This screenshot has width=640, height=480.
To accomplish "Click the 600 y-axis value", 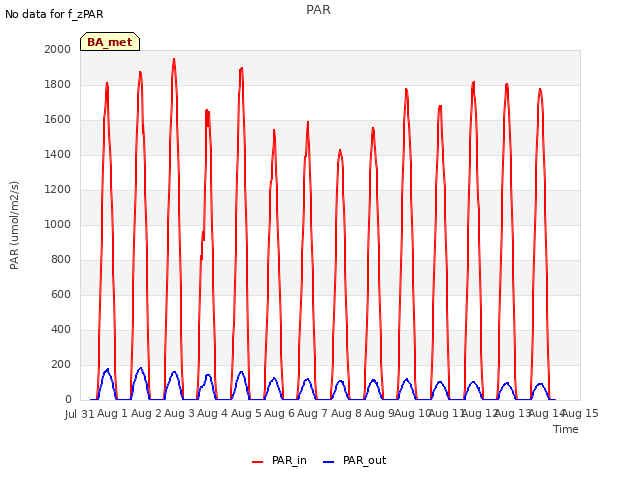I will 61,294.
